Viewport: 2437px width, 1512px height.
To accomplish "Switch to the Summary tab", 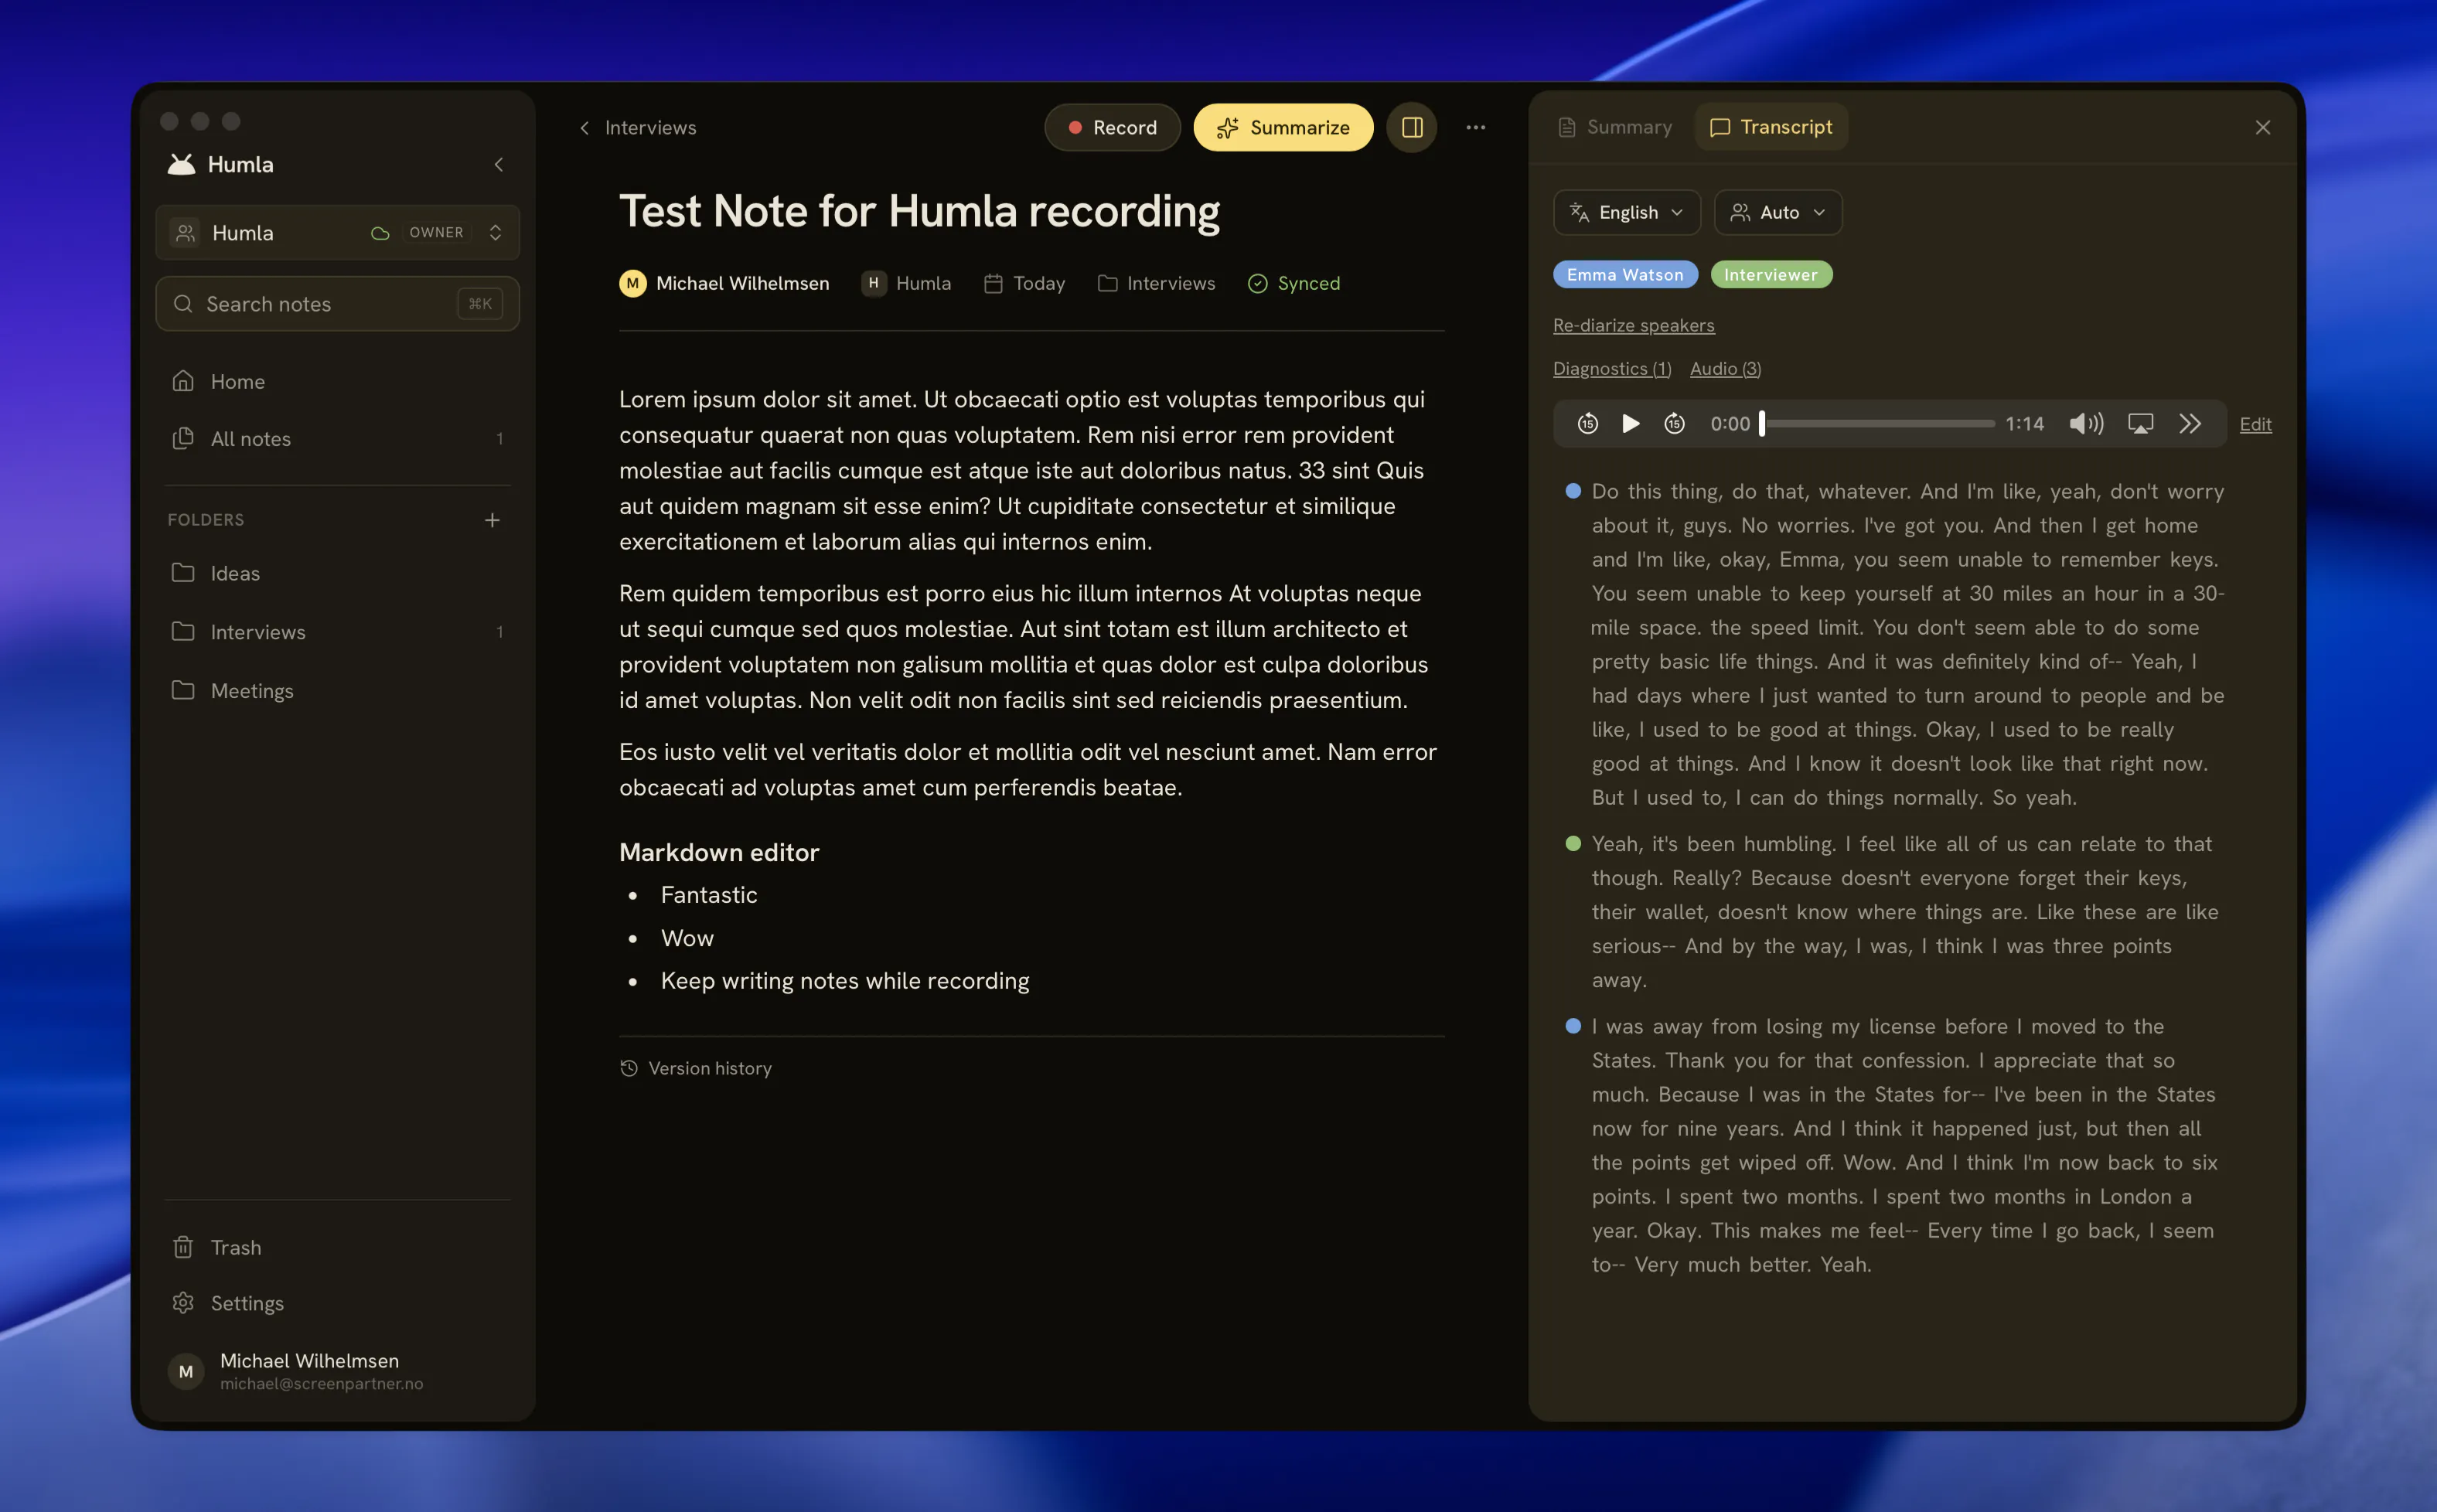I will (x=1614, y=127).
